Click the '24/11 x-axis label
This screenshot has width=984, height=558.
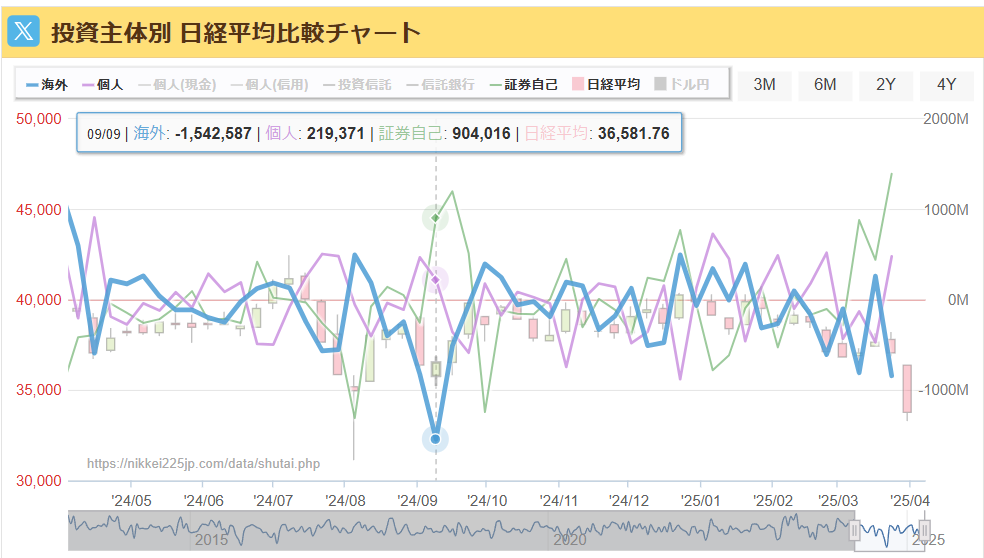point(559,501)
